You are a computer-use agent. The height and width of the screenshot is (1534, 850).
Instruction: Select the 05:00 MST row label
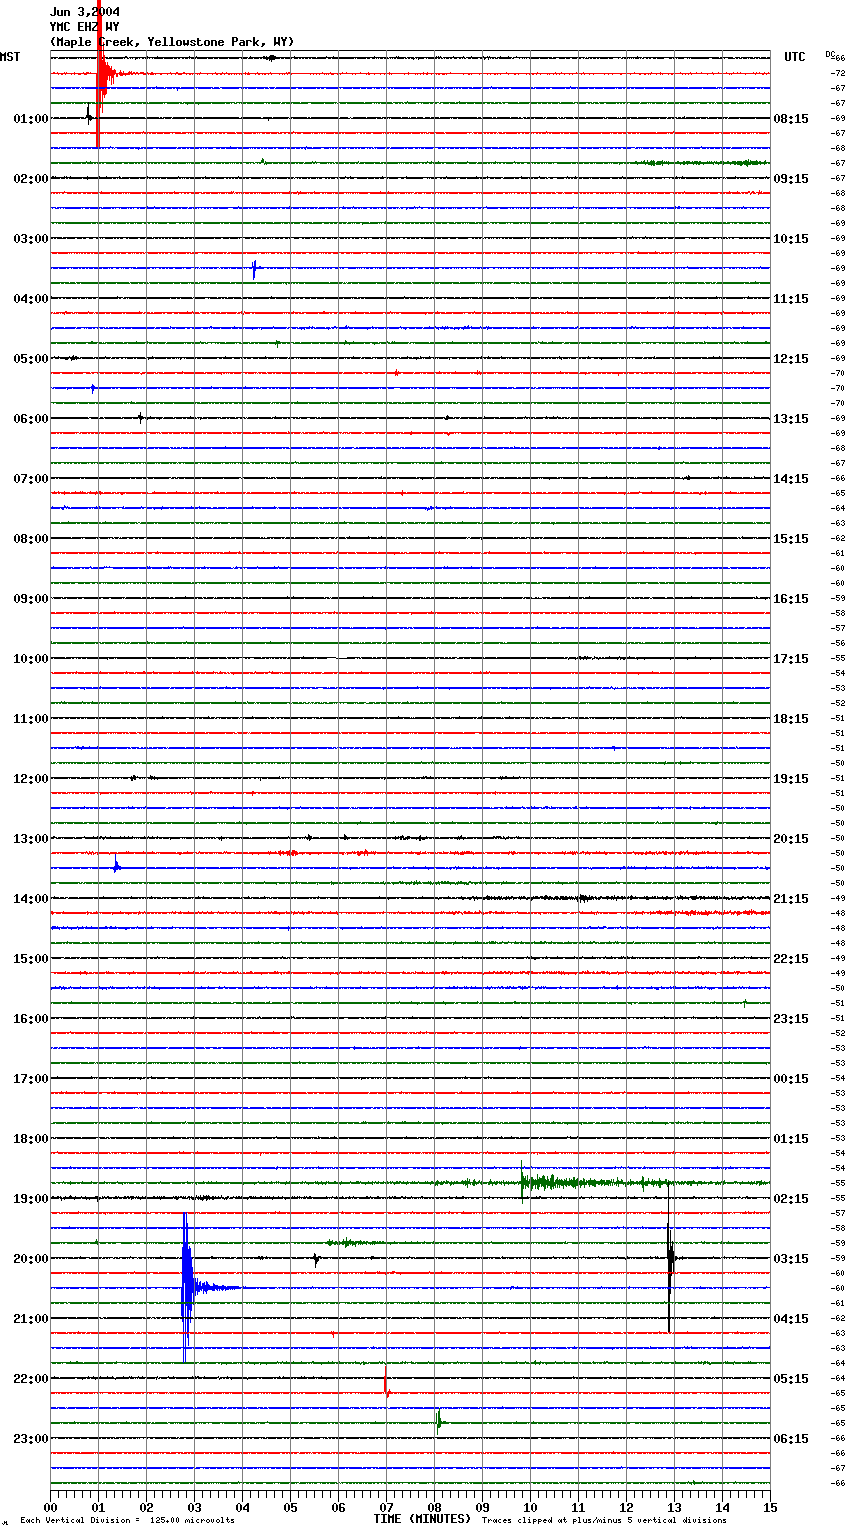pos(30,359)
